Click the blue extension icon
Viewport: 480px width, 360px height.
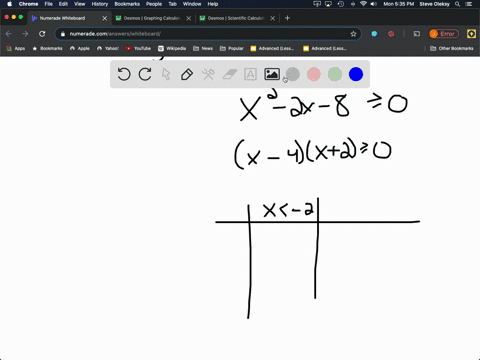tap(374, 34)
